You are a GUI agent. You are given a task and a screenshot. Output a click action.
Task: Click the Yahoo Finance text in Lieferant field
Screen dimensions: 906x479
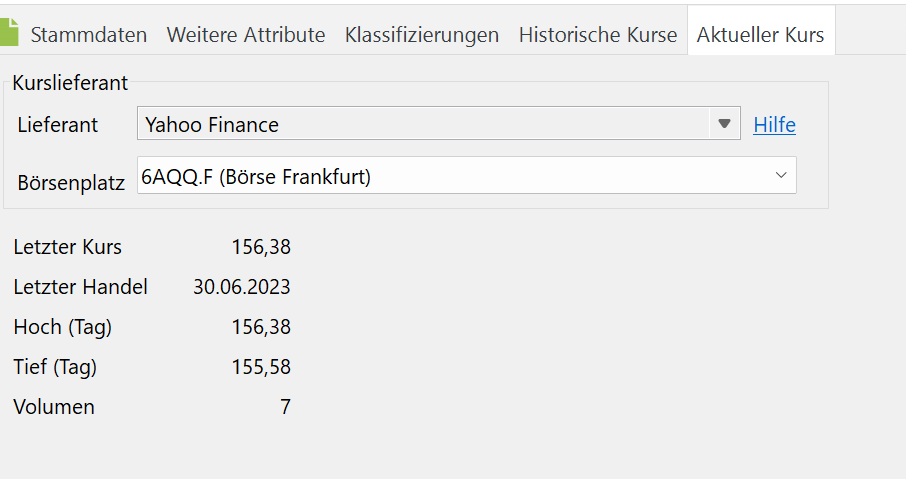[x=212, y=125]
